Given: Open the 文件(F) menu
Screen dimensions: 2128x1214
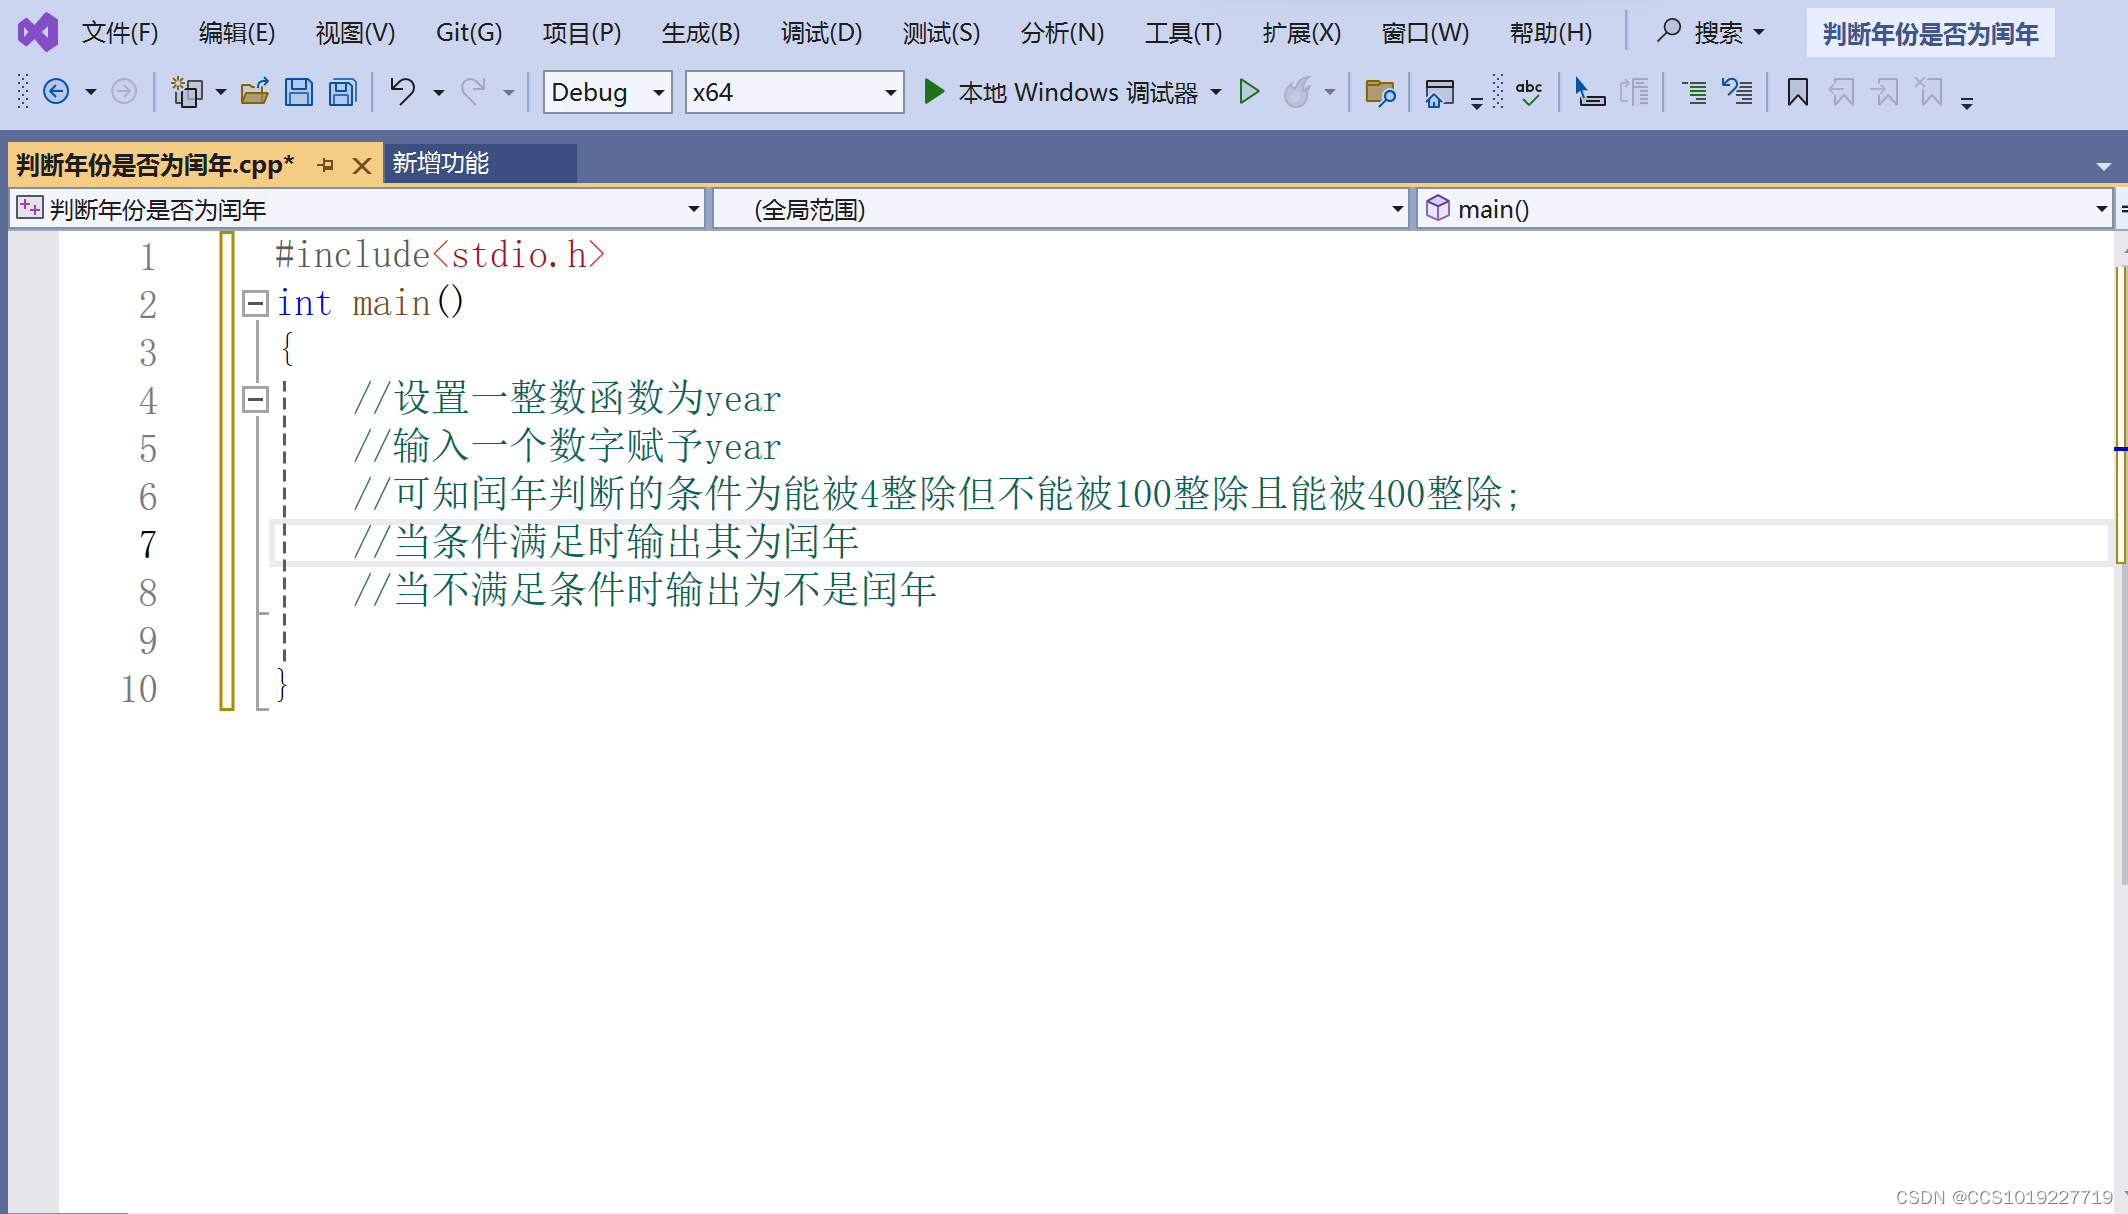Looking at the screenshot, I should (x=120, y=33).
